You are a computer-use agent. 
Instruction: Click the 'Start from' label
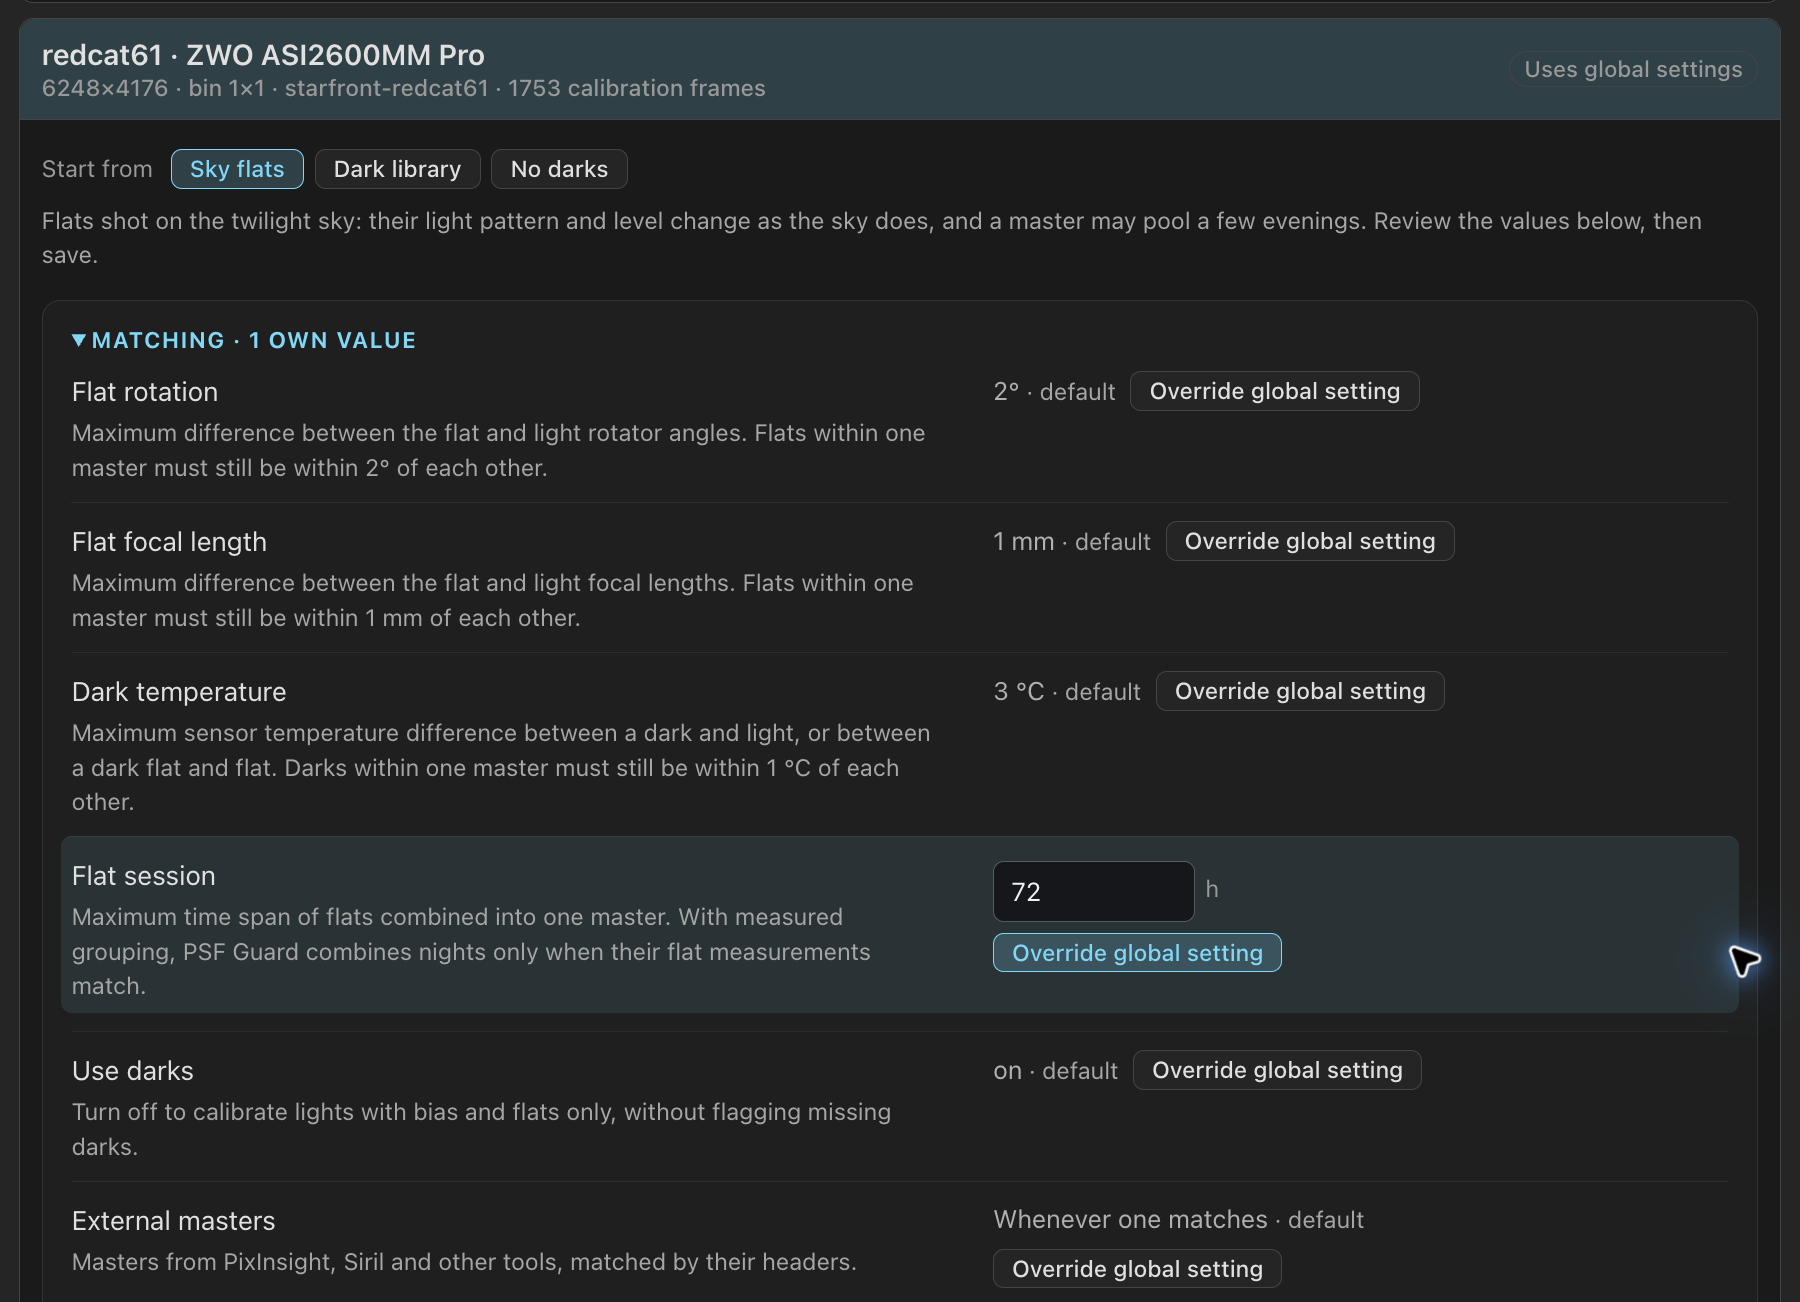[x=97, y=169]
